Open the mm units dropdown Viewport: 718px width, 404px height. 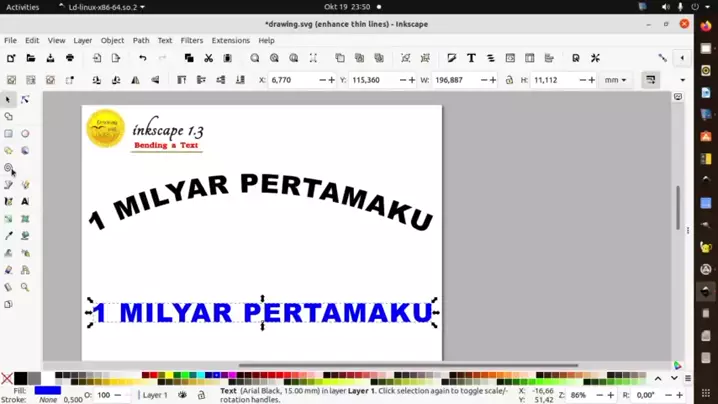point(615,80)
